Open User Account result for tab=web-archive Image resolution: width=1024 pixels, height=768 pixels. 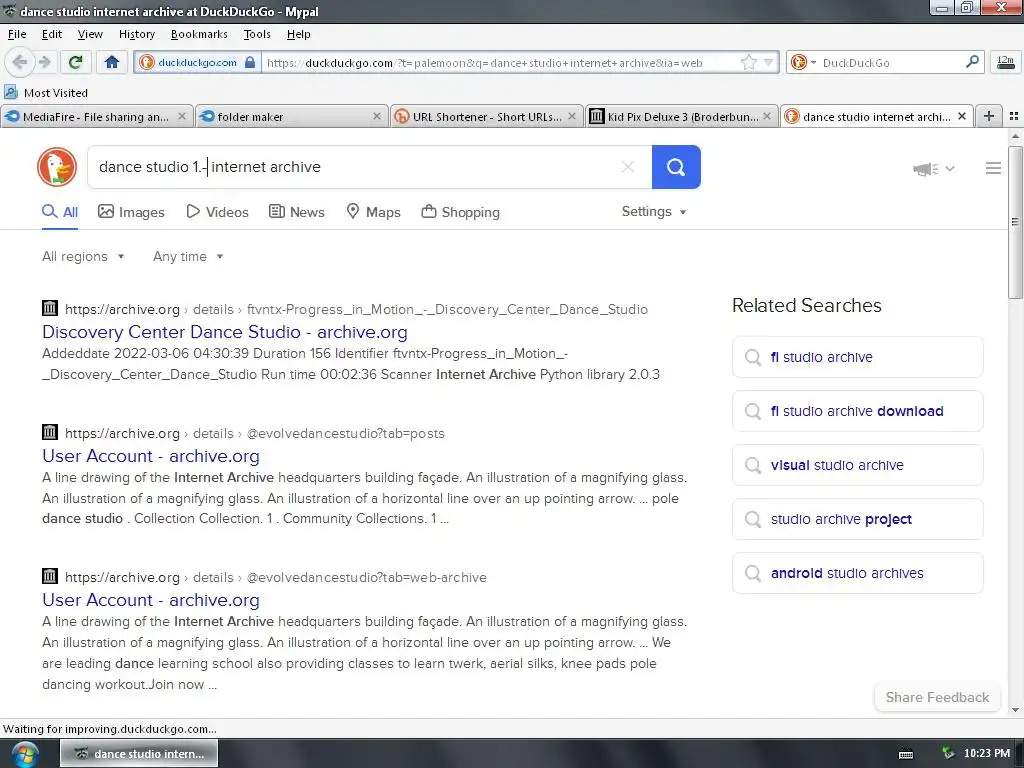tap(151, 600)
